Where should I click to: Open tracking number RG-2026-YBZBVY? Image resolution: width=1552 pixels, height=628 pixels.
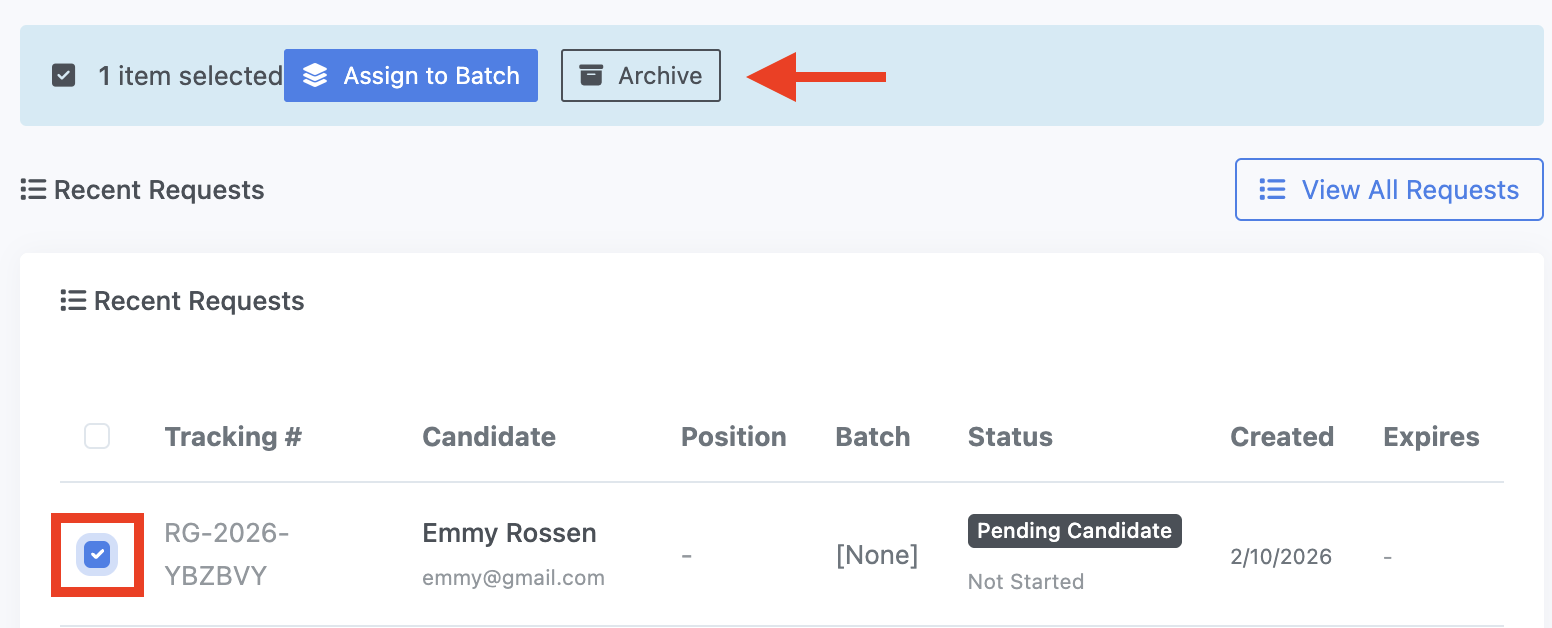click(x=227, y=555)
